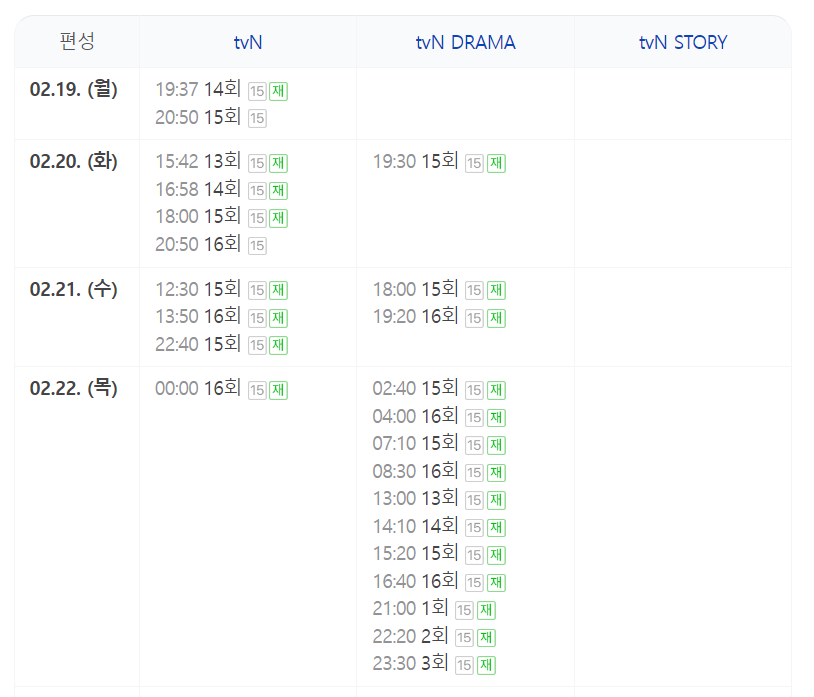Click tvN DRAMA 13:00 13회 entry

pyautogui.click(x=439, y=499)
